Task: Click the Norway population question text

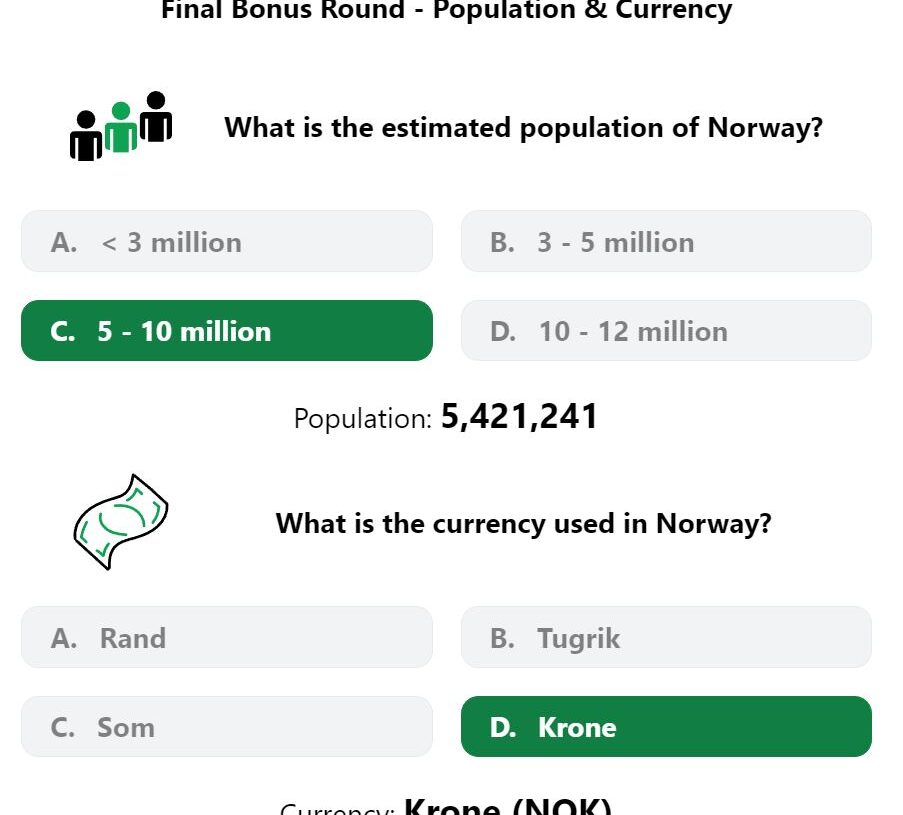Action: pyautogui.click(x=523, y=128)
